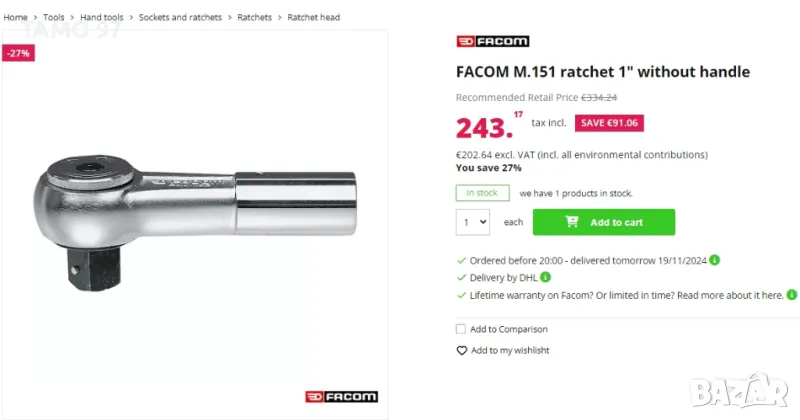Click Add to my wishlist link
The width and height of the screenshot is (800, 420).
pyautogui.click(x=510, y=351)
